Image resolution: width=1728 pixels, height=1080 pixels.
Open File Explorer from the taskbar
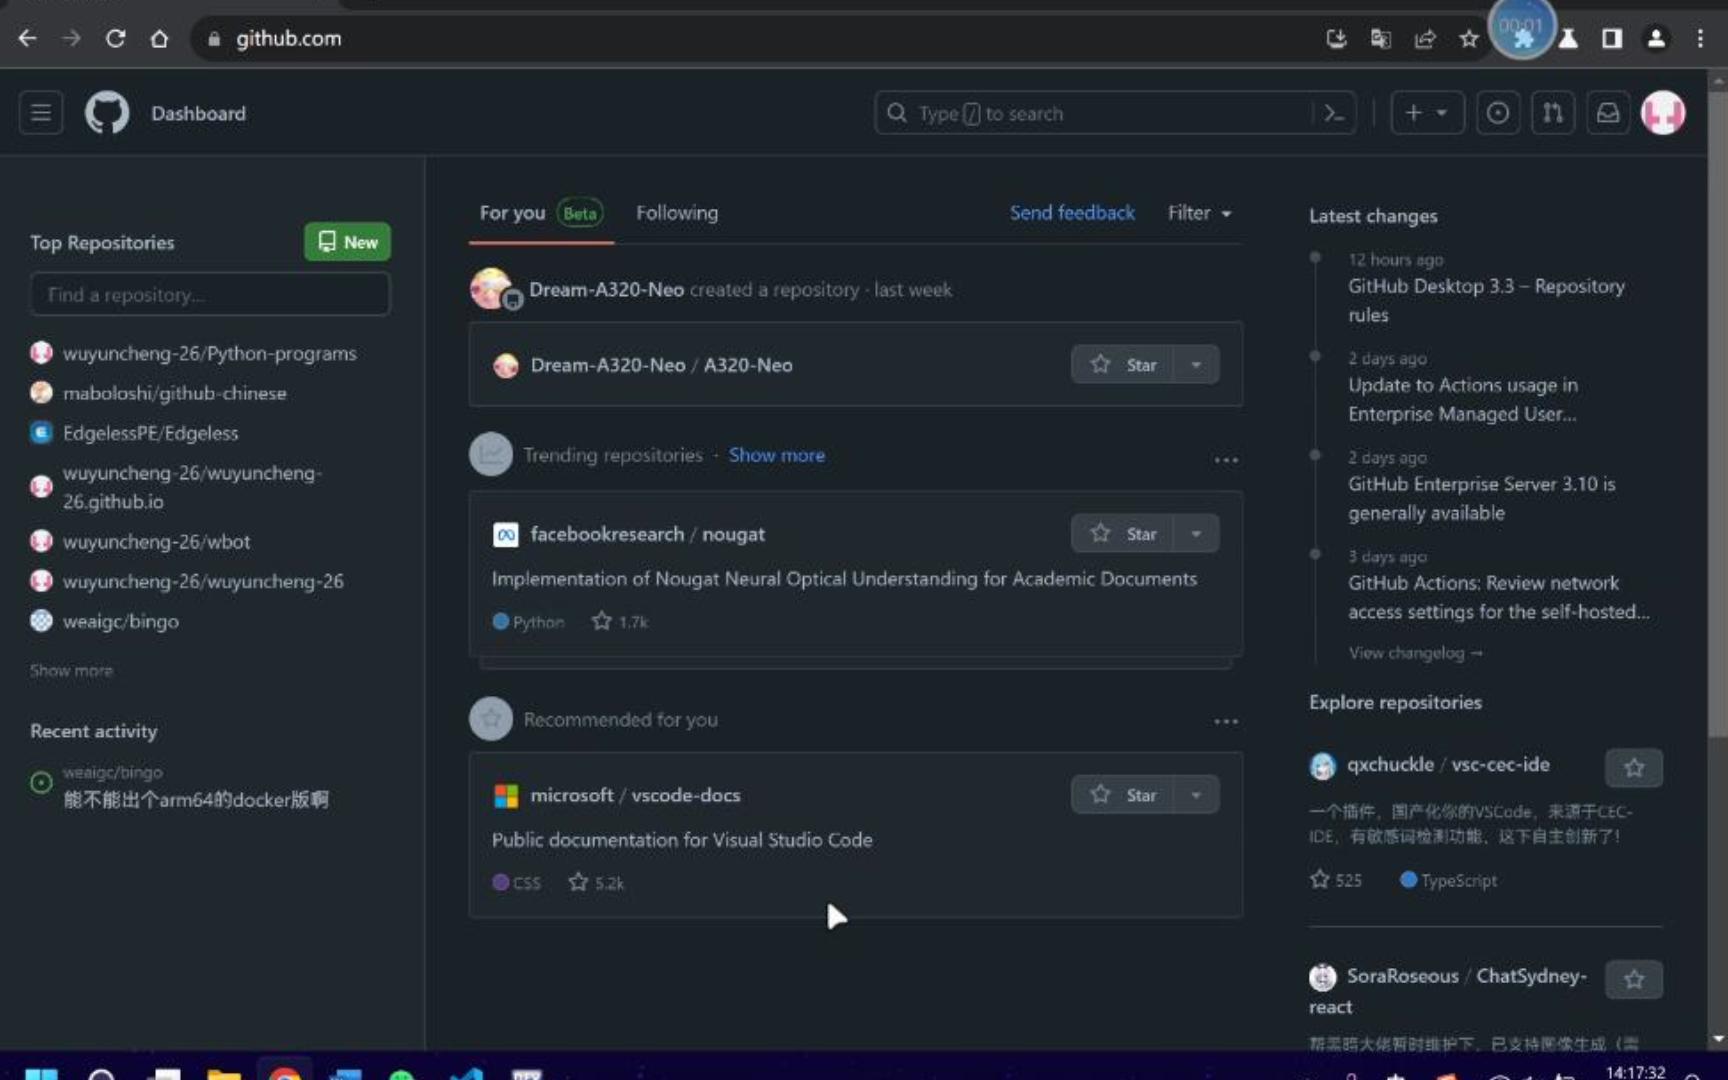tap(224, 1073)
